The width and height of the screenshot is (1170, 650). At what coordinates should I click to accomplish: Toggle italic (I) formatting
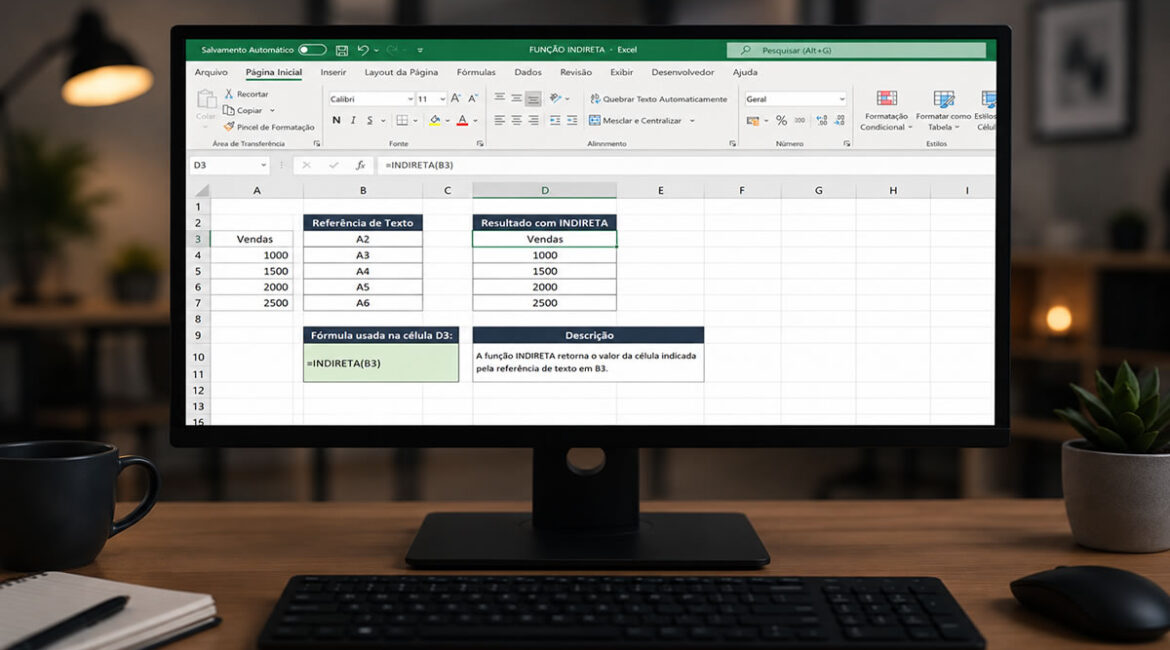(x=353, y=120)
